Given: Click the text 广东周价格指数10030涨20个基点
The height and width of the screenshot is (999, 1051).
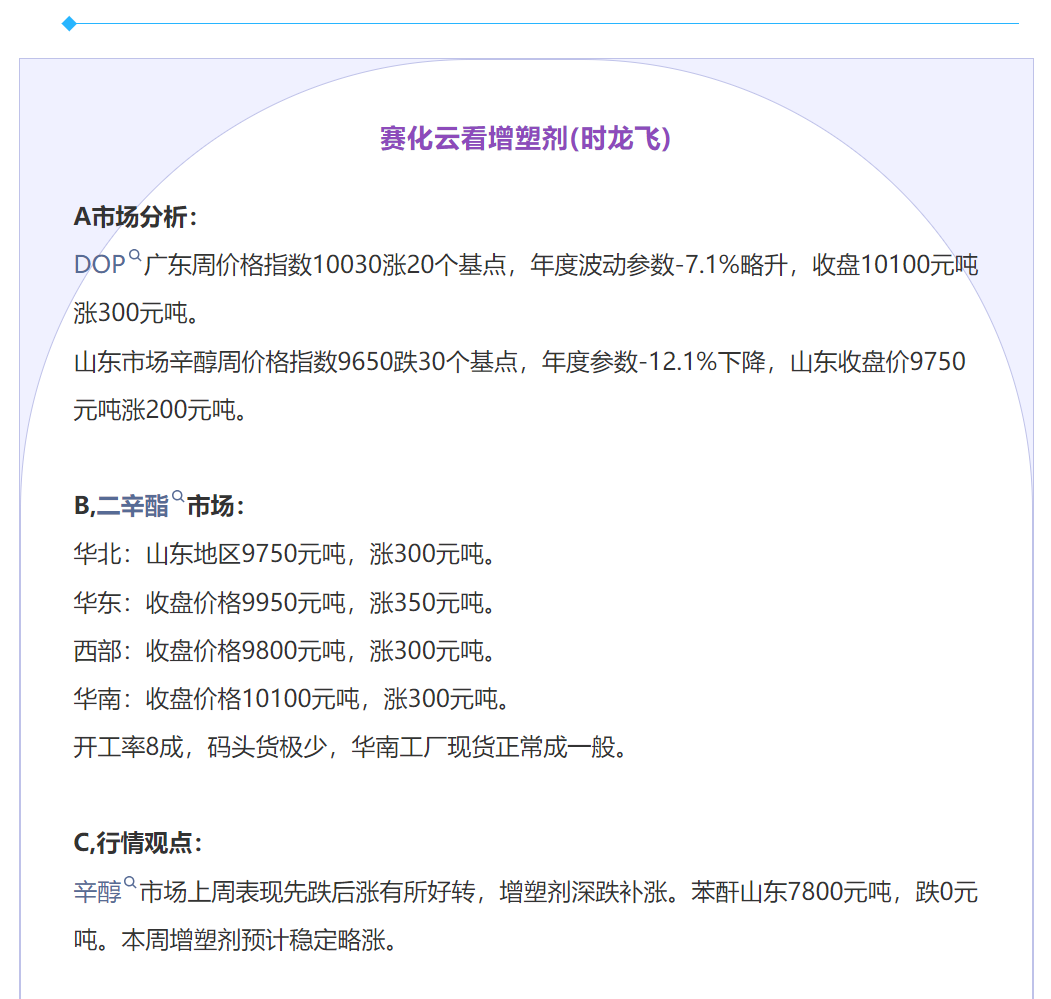Looking at the screenshot, I should [x=325, y=265].
